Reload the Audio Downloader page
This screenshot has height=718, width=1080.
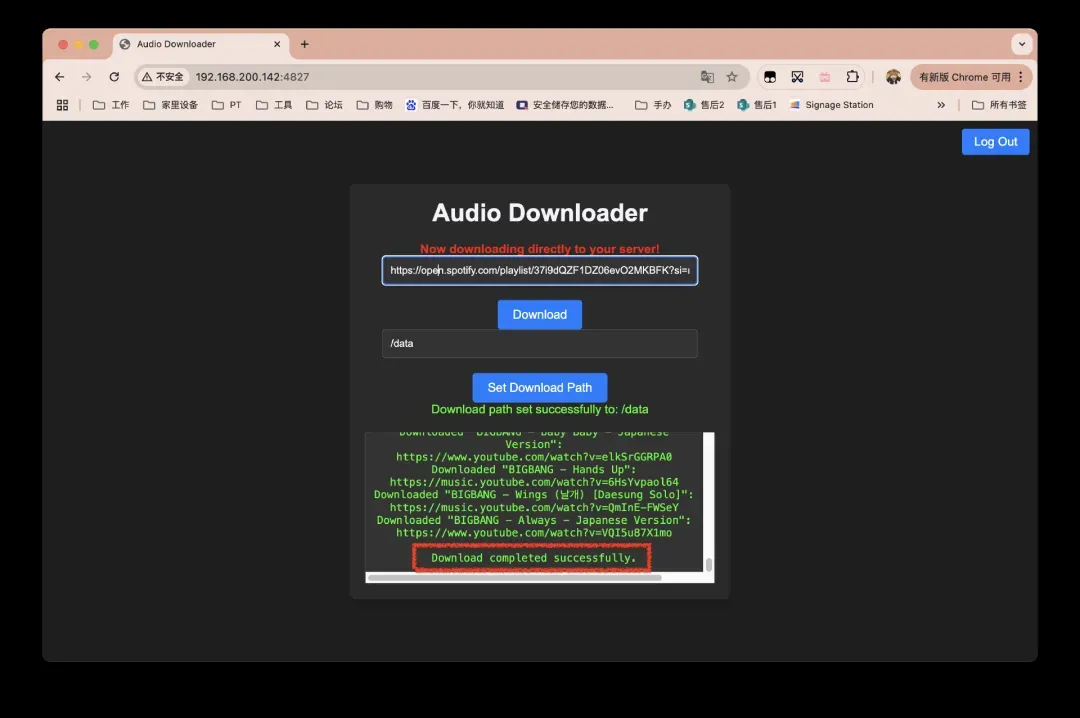[x=114, y=77]
